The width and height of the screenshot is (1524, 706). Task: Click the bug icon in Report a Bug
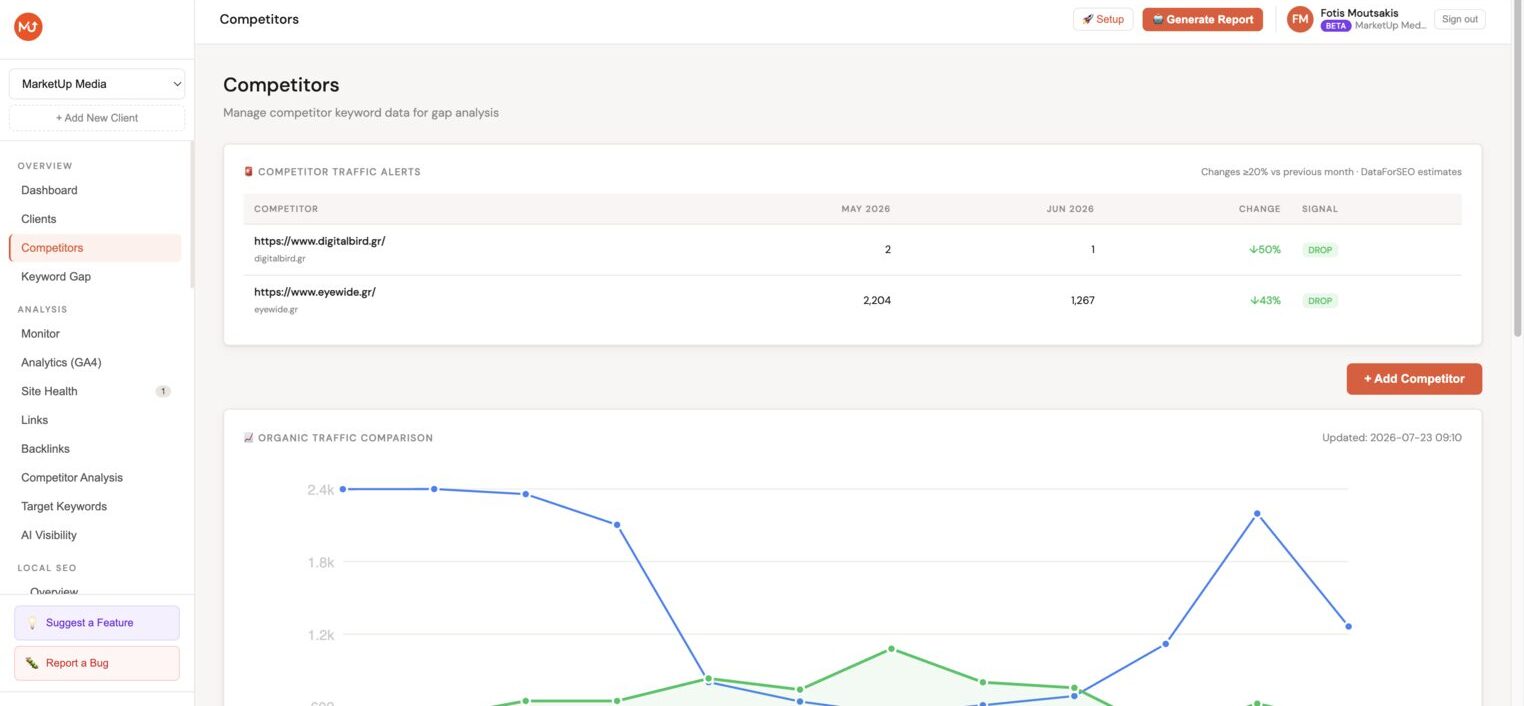(32, 663)
